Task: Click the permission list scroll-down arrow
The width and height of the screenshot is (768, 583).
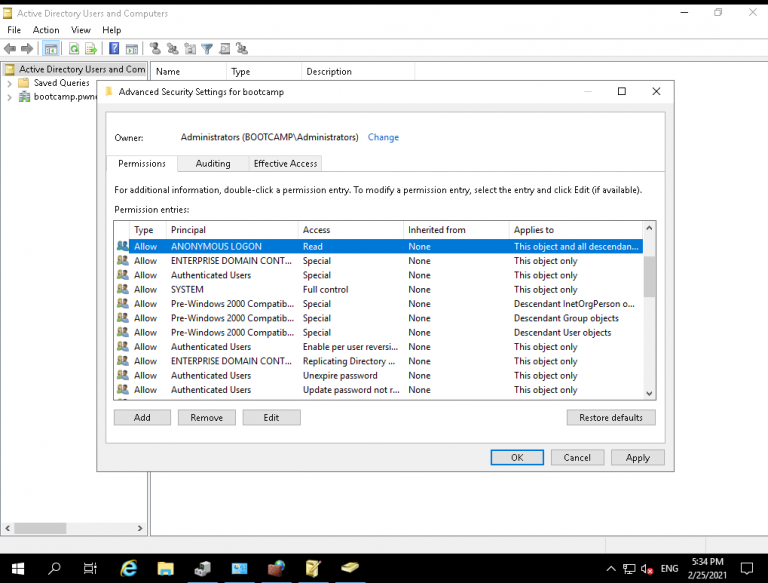Action: pyautogui.click(x=649, y=394)
